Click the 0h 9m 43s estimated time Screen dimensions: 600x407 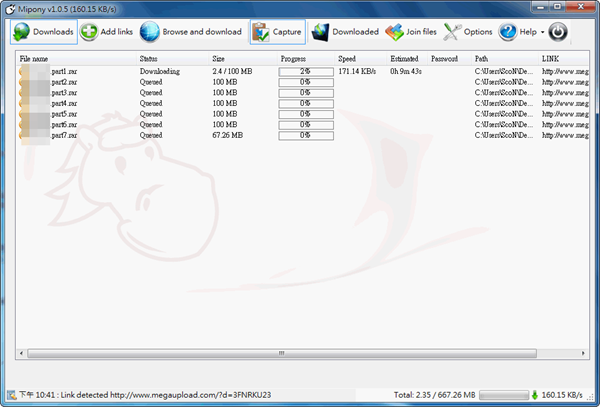point(406,72)
